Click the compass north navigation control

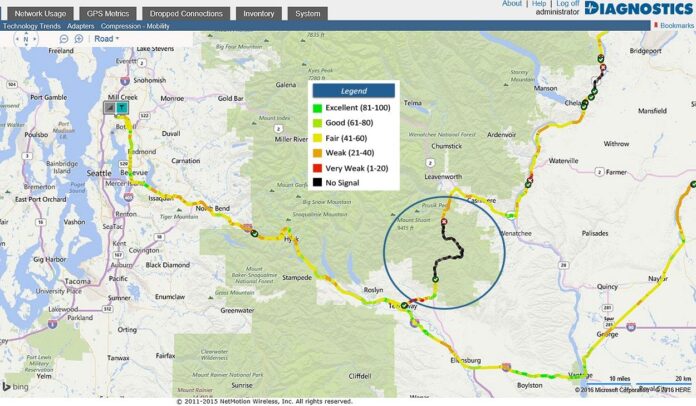click(27, 40)
